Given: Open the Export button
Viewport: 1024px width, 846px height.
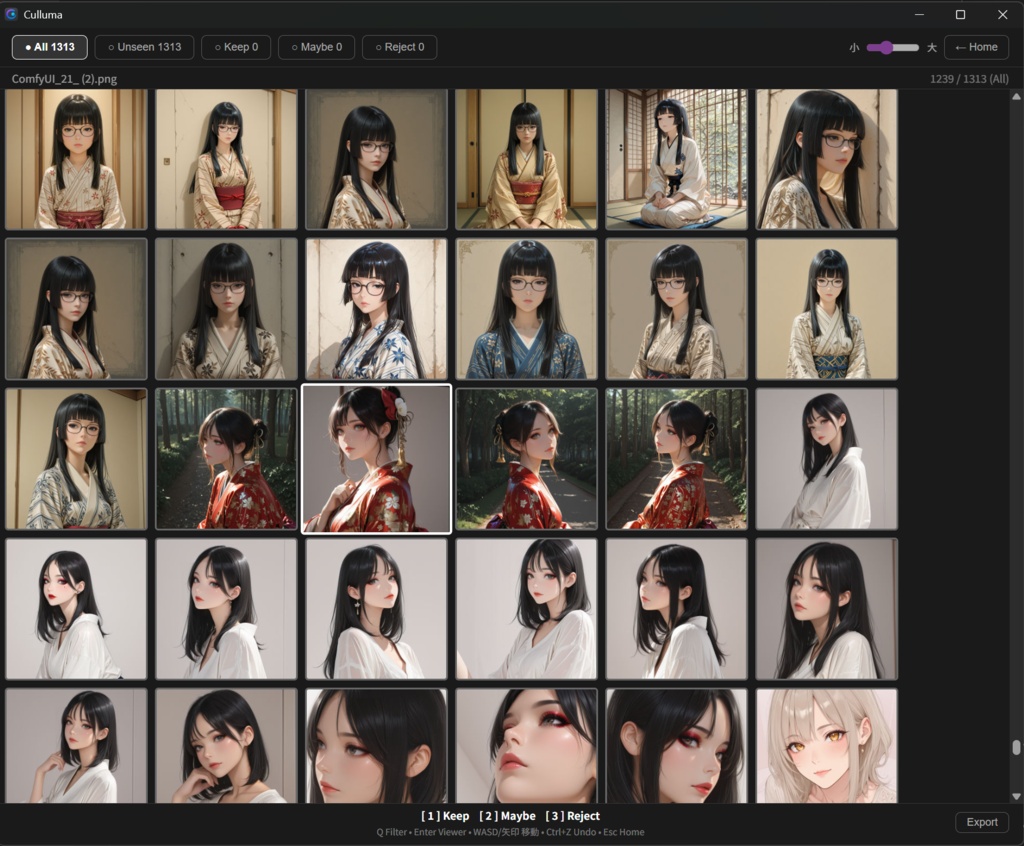Looking at the screenshot, I should click(x=982, y=822).
